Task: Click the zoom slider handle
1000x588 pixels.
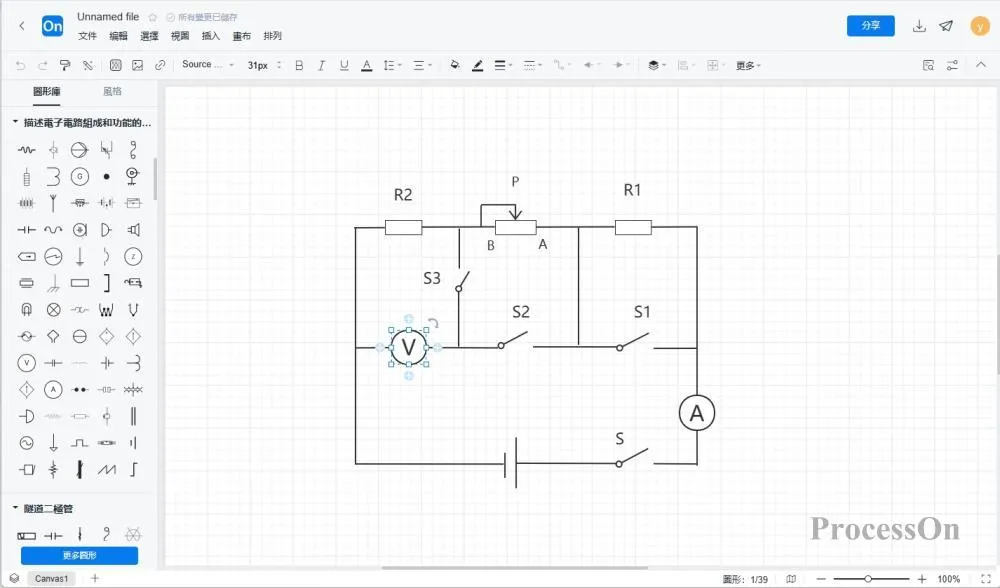Action: (x=868, y=578)
